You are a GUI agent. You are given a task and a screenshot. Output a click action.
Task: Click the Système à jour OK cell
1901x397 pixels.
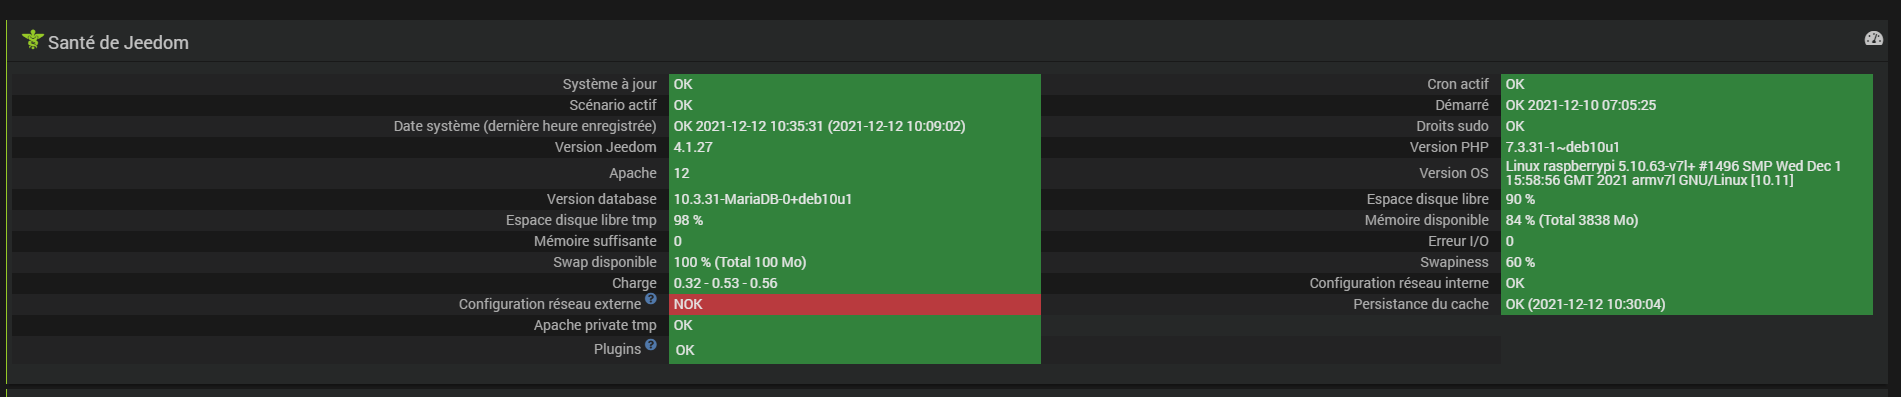(855, 84)
